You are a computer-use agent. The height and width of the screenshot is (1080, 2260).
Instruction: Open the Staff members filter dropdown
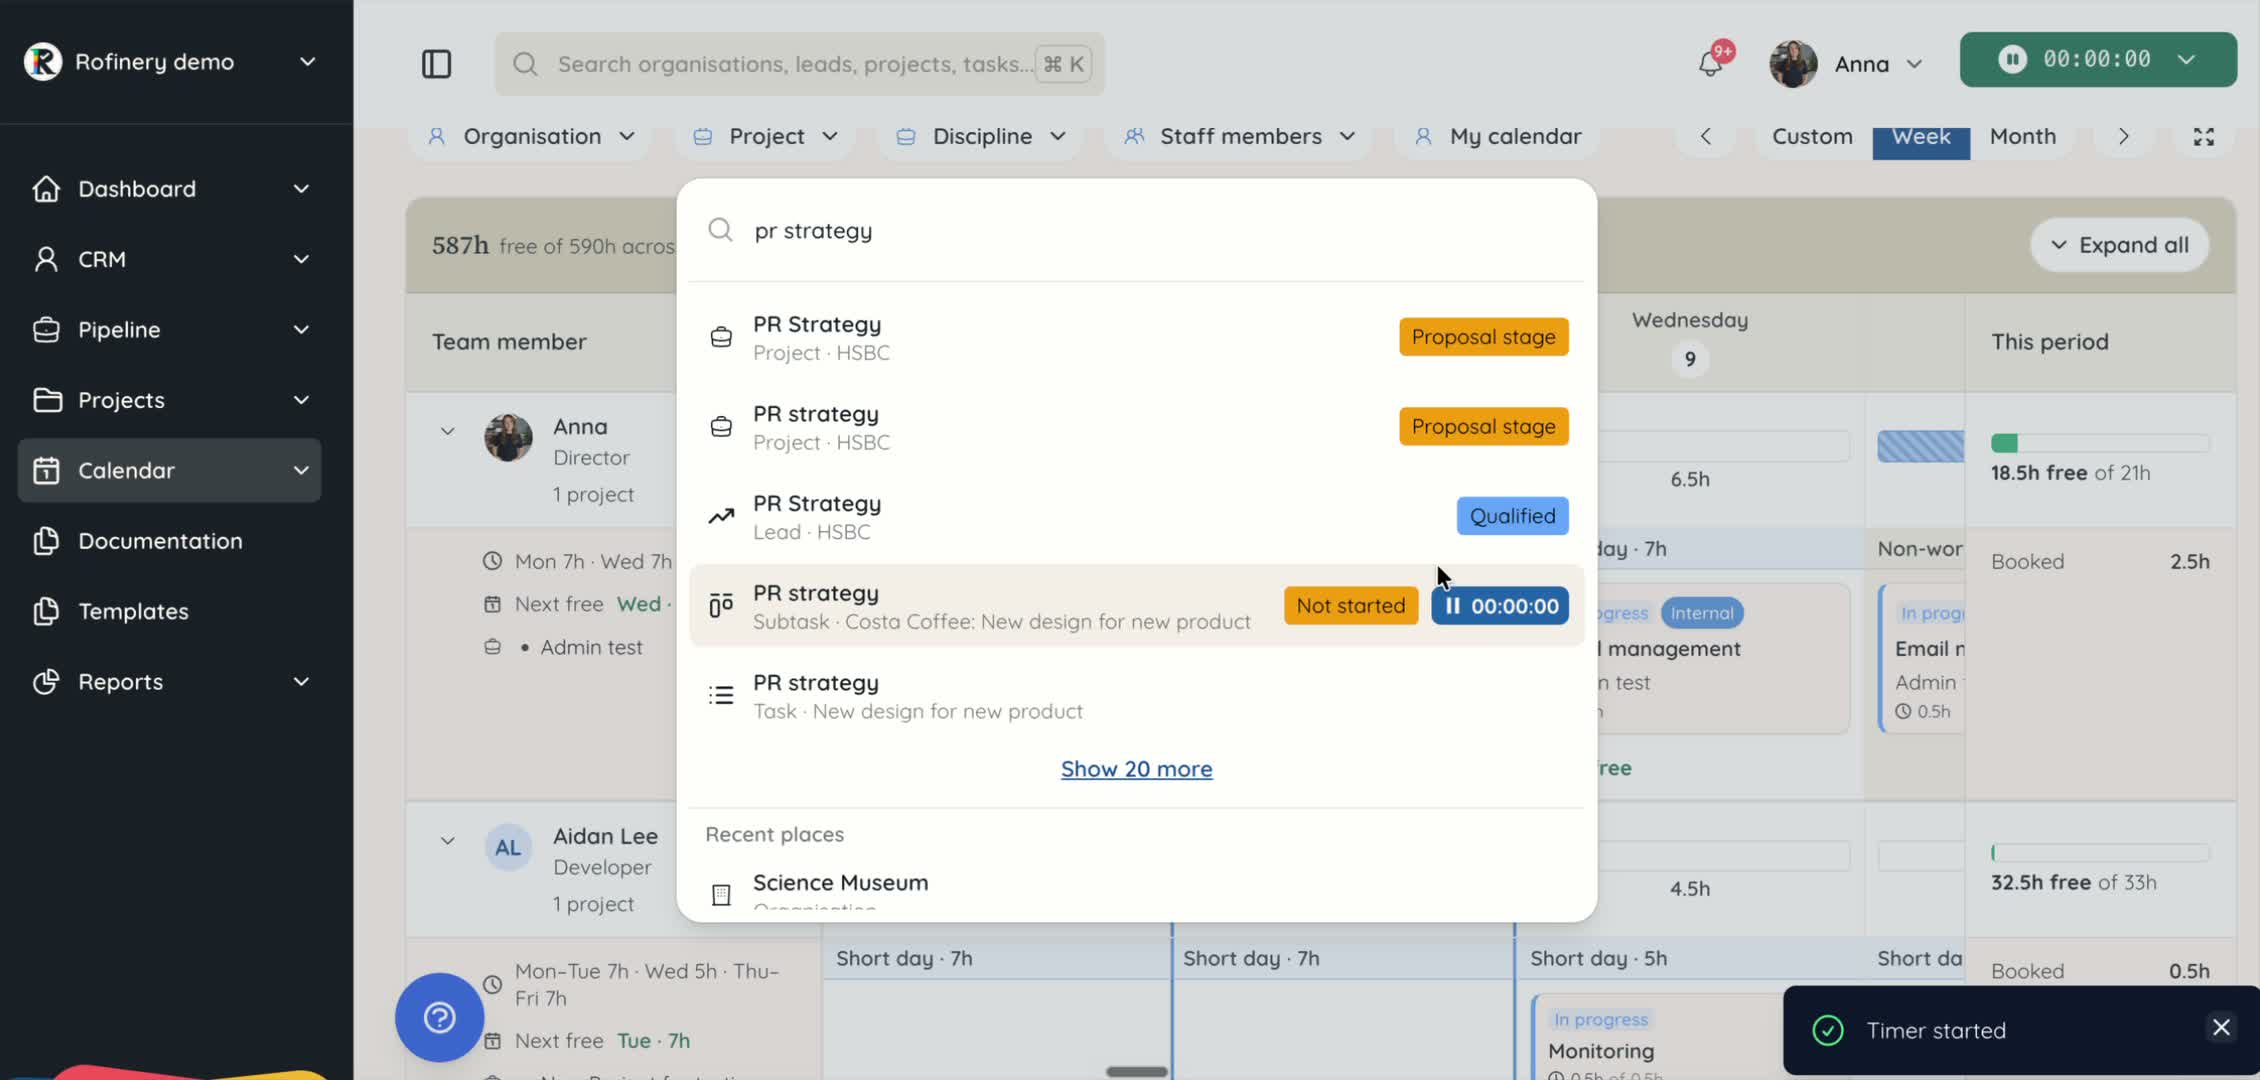click(1240, 136)
